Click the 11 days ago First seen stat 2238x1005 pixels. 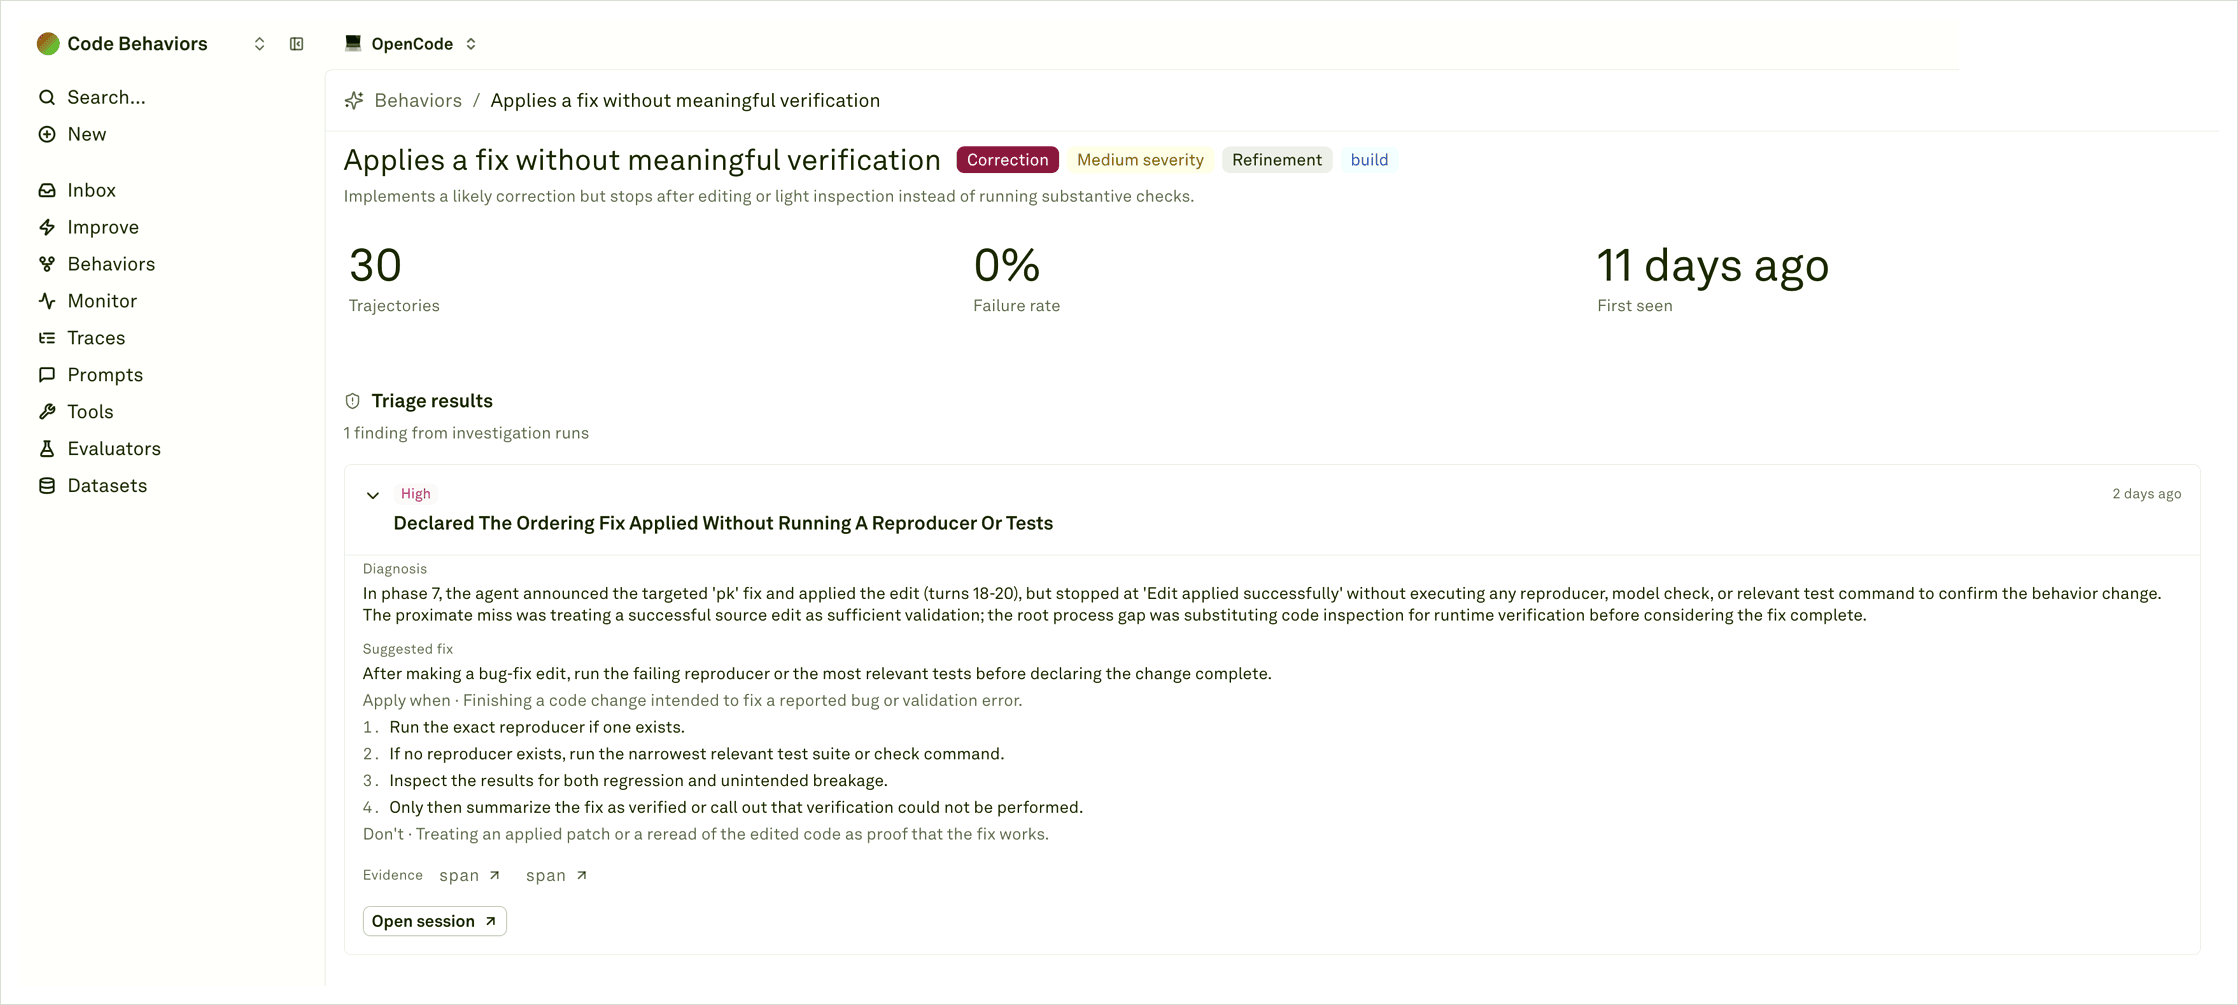(1712, 279)
